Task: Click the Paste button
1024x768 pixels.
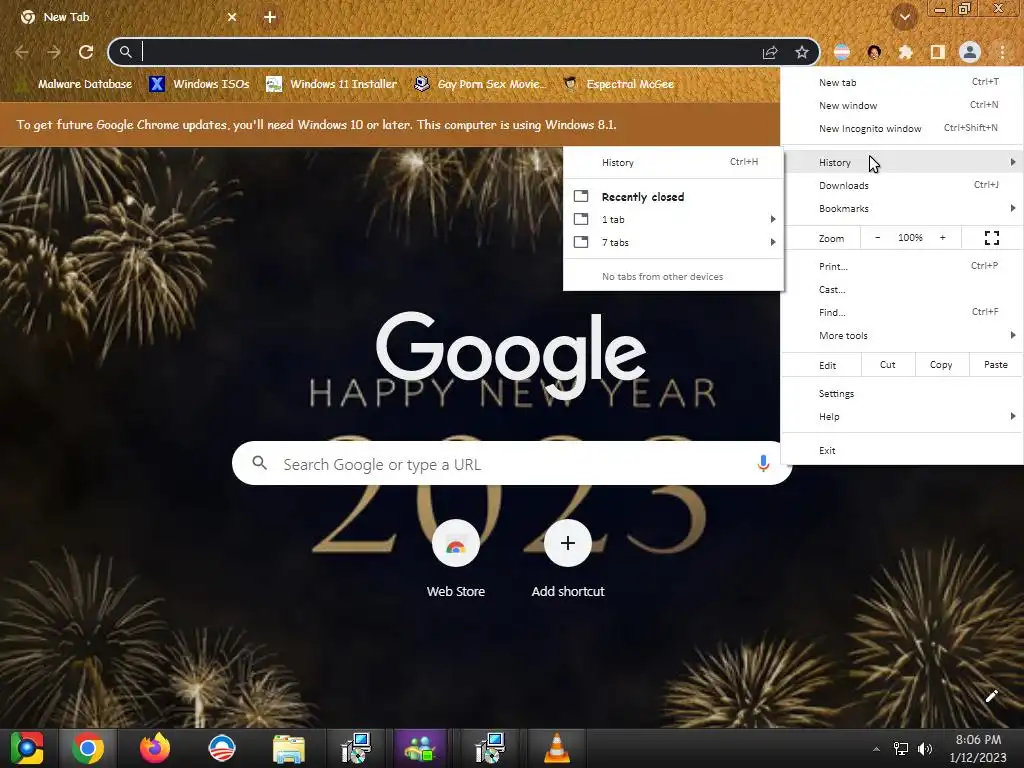Action: click(x=995, y=365)
